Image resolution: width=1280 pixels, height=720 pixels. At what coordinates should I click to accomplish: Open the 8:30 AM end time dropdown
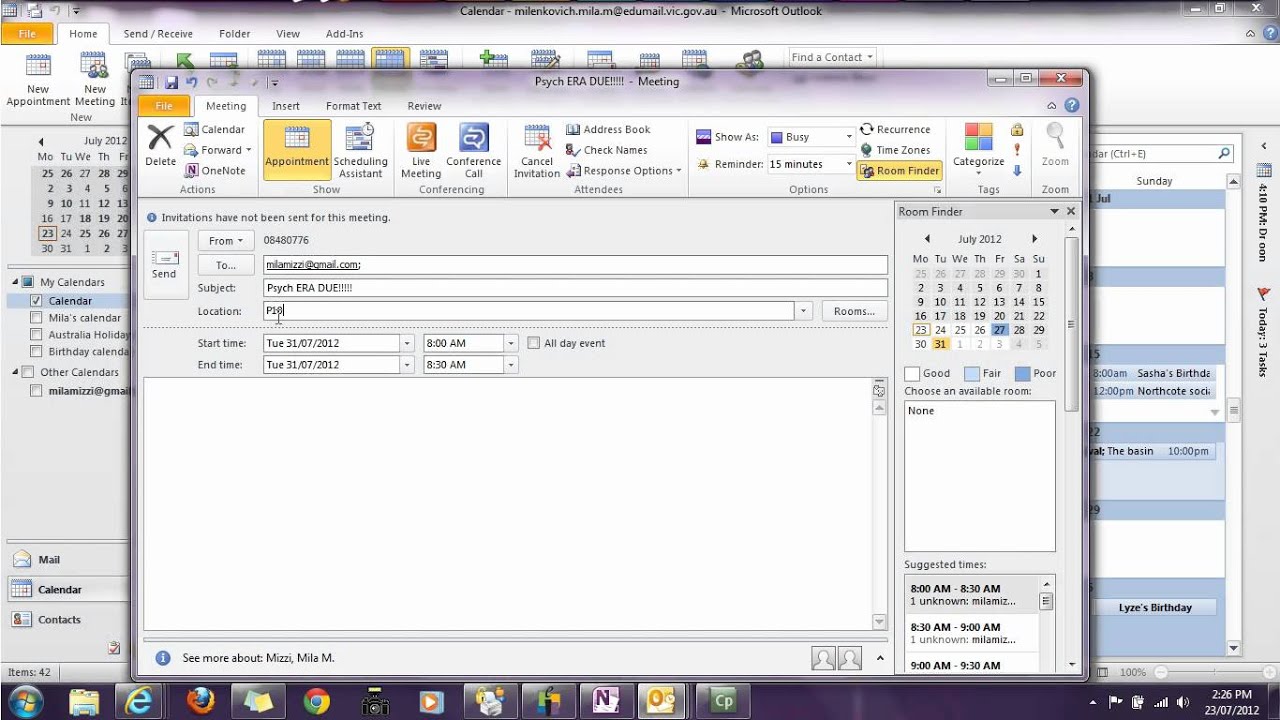[x=511, y=365]
